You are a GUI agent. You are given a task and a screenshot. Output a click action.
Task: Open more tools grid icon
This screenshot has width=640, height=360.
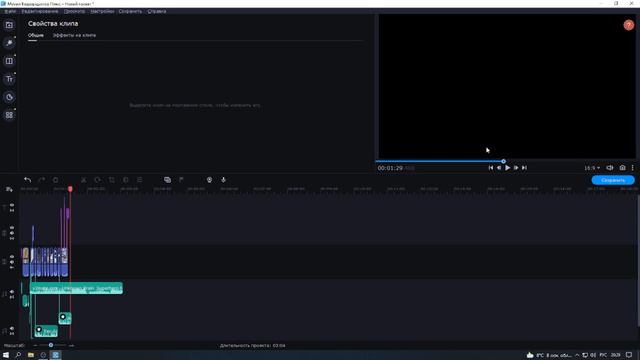coord(9,115)
